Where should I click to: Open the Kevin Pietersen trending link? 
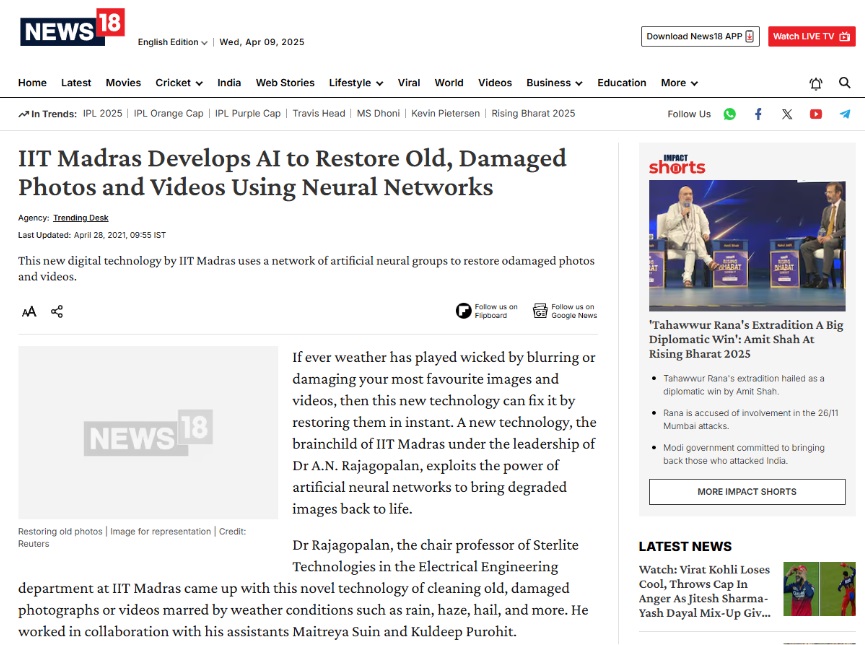point(445,114)
